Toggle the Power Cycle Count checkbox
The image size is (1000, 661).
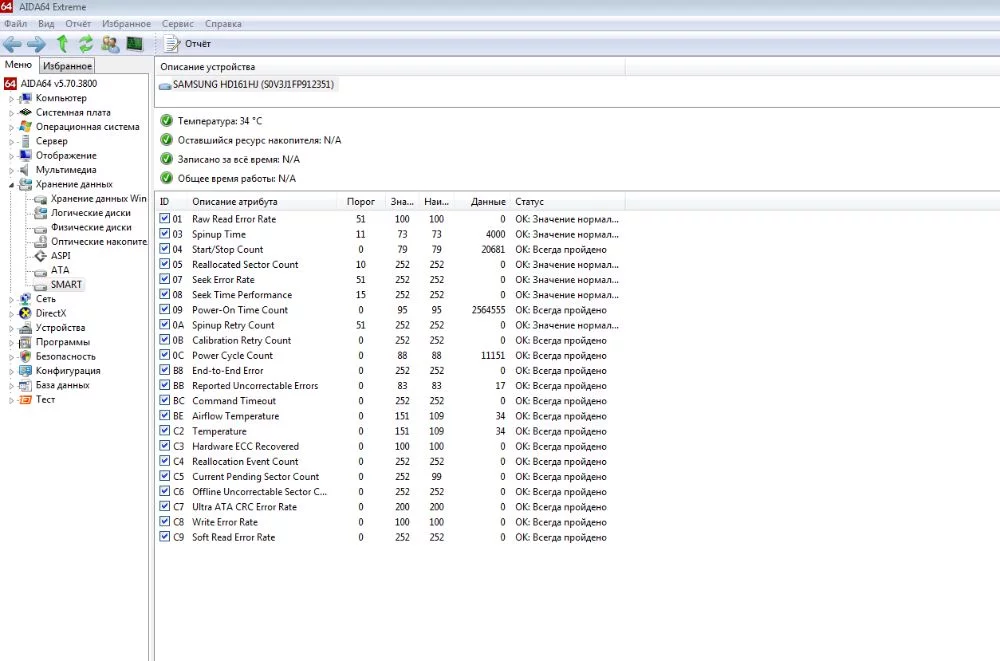click(x=165, y=355)
